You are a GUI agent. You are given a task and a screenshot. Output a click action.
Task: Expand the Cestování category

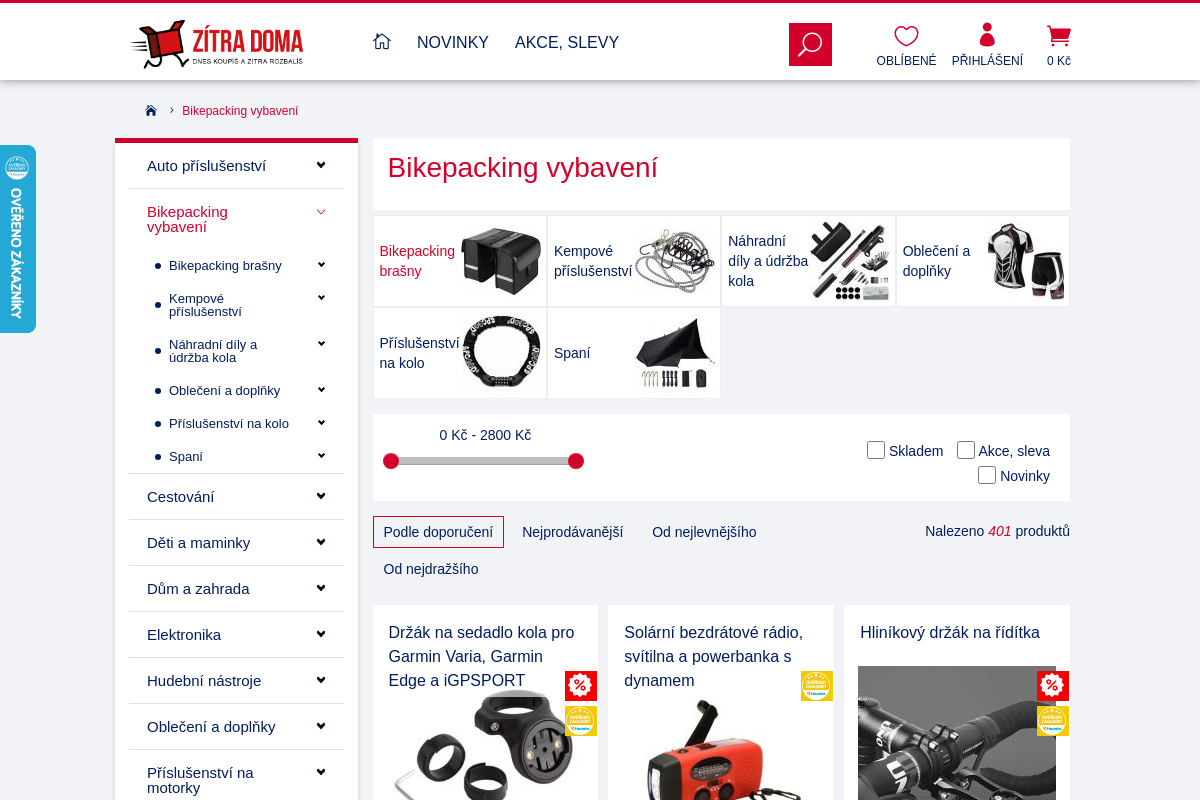point(320,494)
